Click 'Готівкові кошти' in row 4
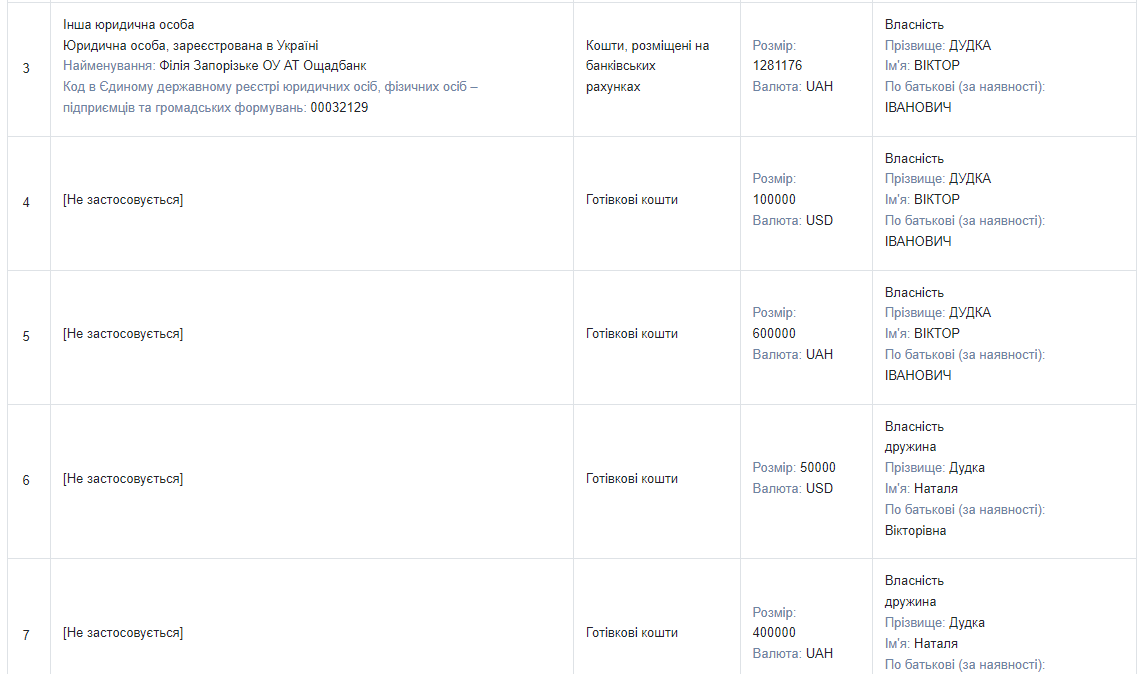1142x674 pixels. point(632,200)
